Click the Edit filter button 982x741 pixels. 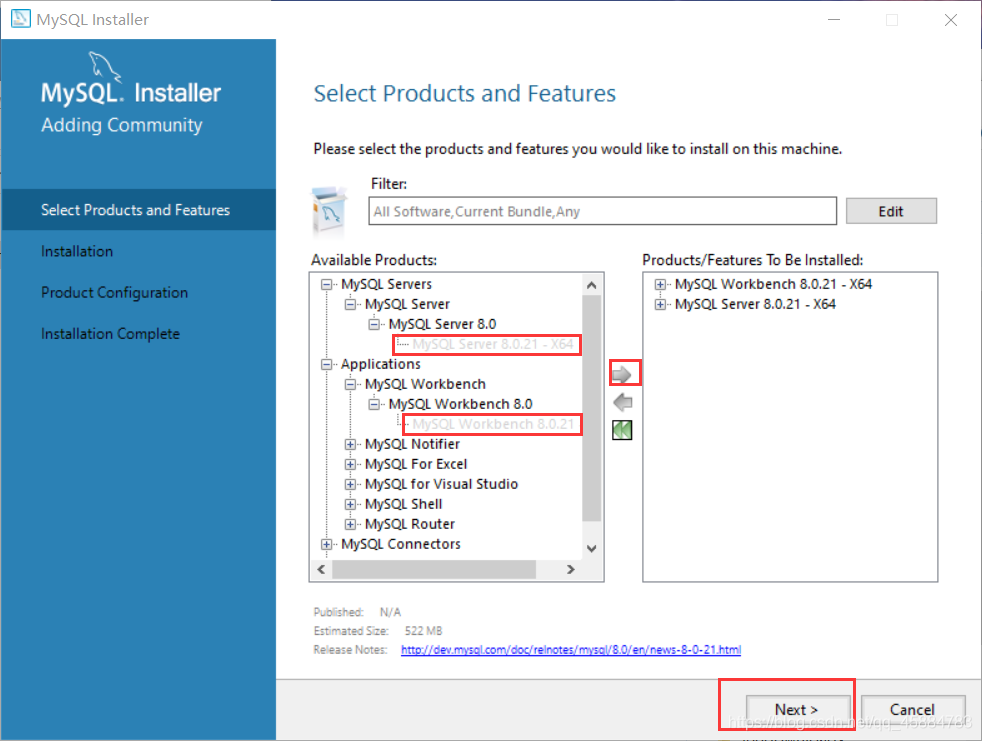(x=891, y=211)
